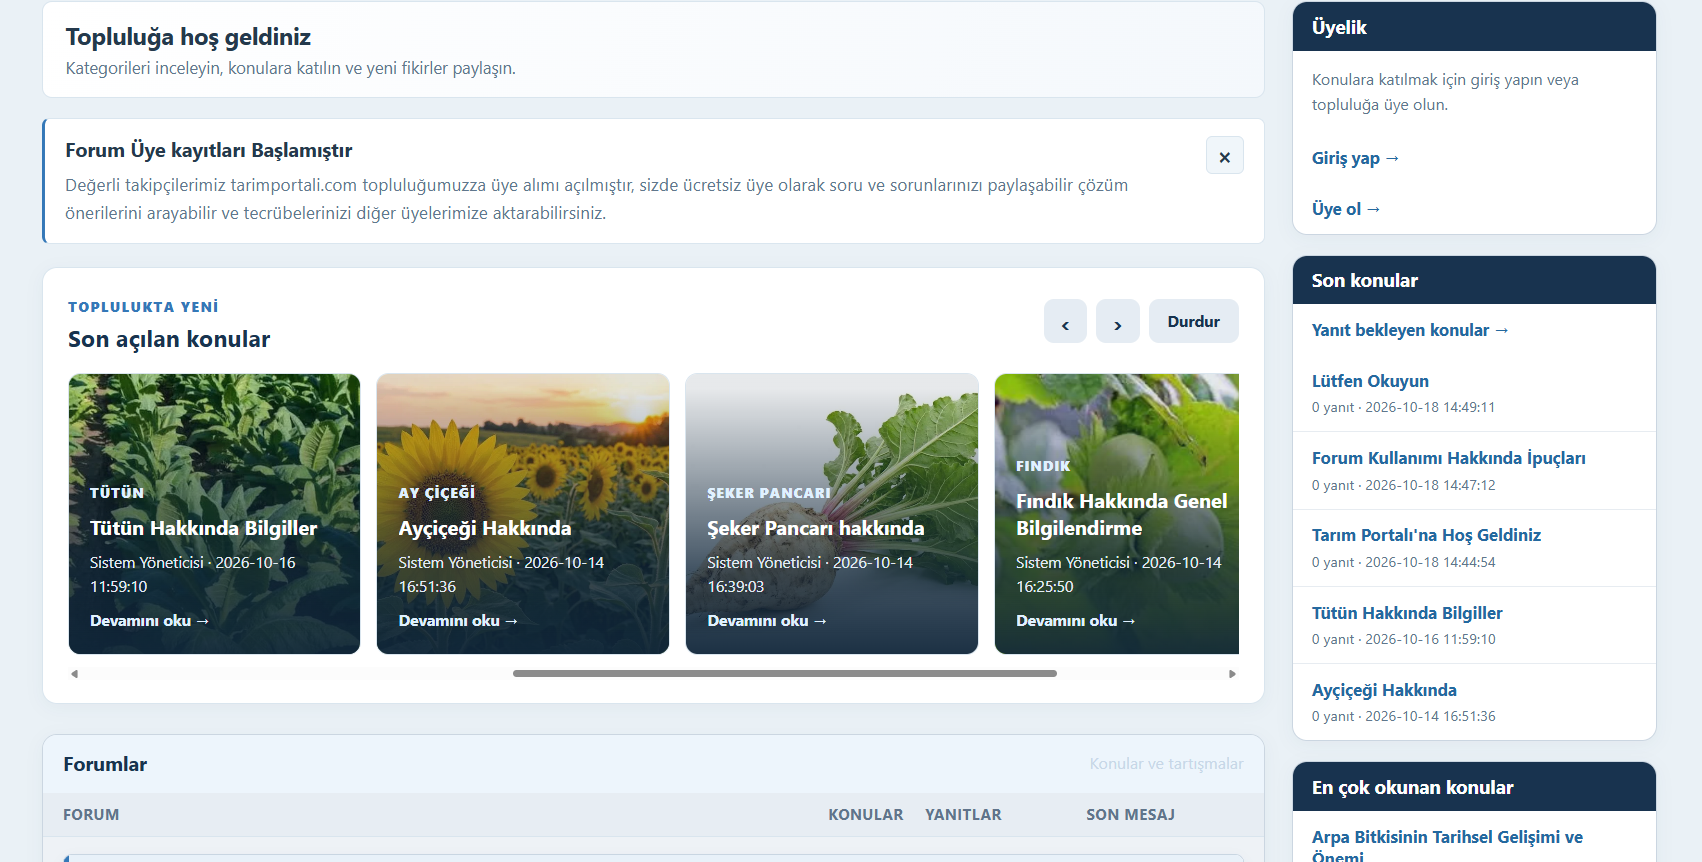Open Forum Kullanımı Hakkında İpuçları topic
The image size is (1702, 862).
tap(1448, 458)
